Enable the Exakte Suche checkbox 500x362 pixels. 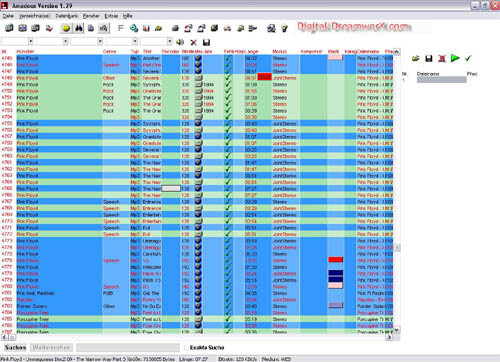click(186, 348)
